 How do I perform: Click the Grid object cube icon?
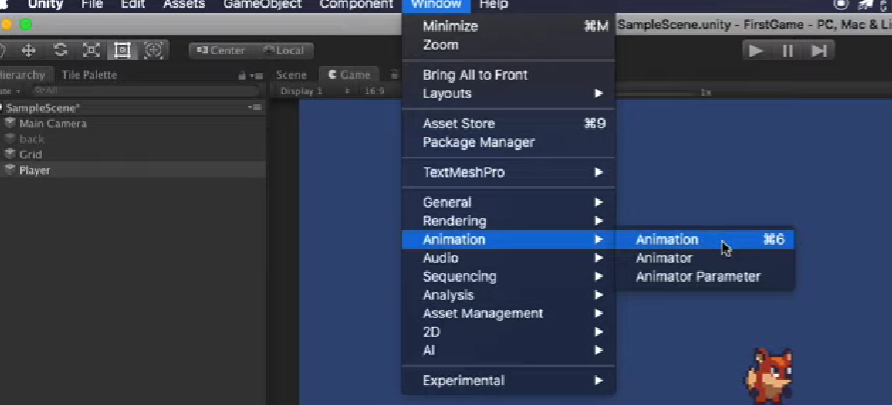(x=10, y=154)
